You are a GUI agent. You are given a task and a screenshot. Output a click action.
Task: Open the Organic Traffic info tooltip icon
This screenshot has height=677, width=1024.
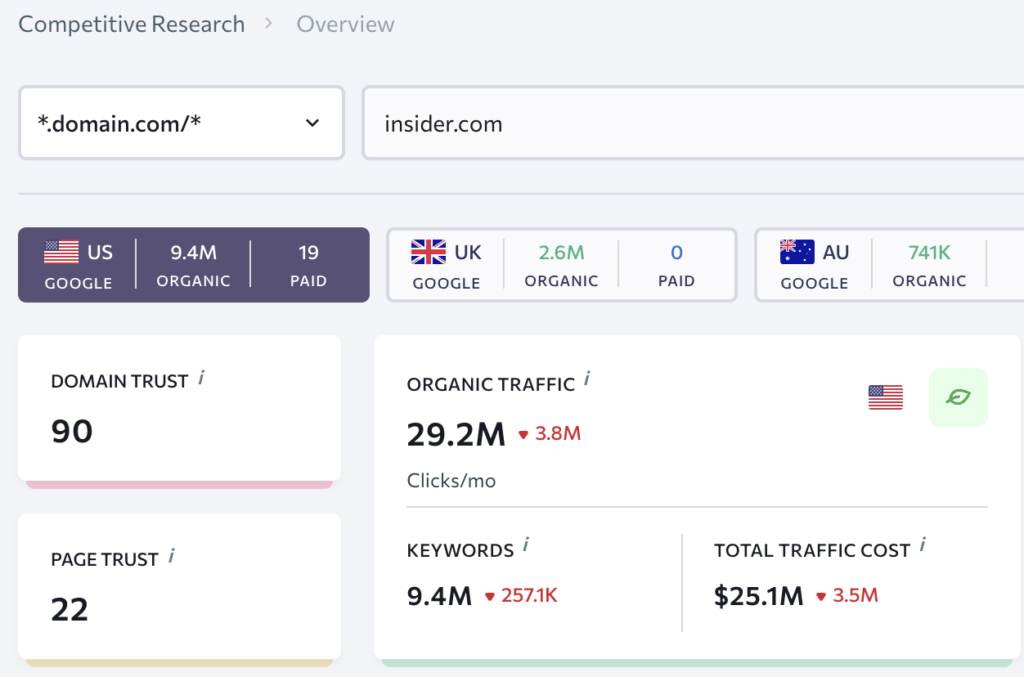pos(587,380)
